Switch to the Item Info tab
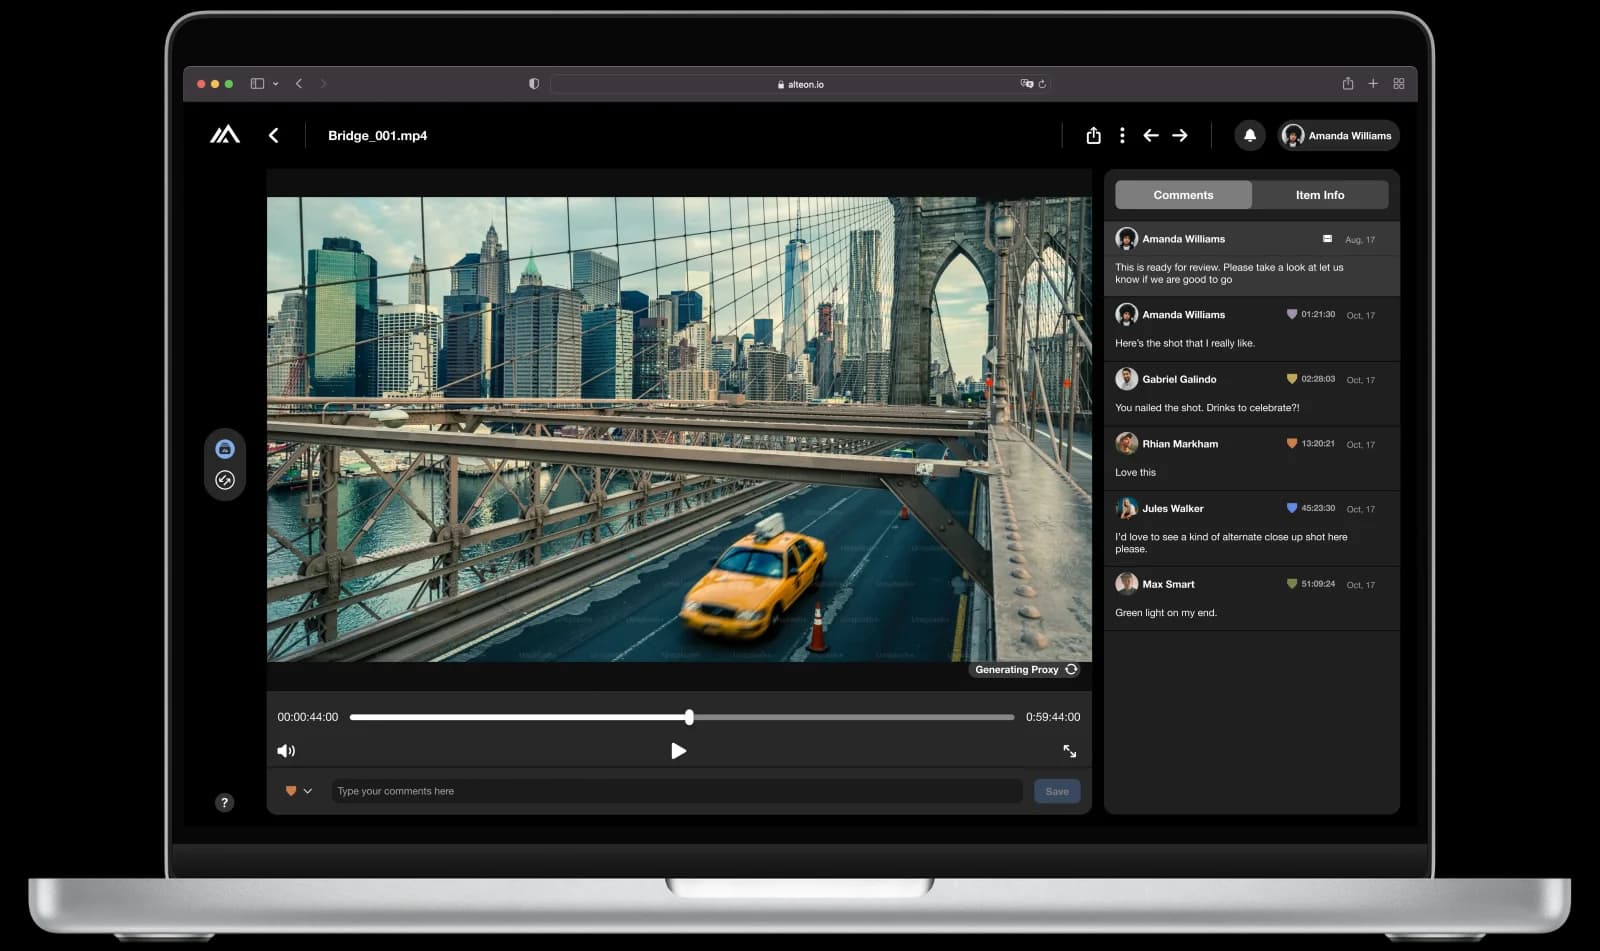The height and width of the screenshot is (951, 1600). point(1319,195)
